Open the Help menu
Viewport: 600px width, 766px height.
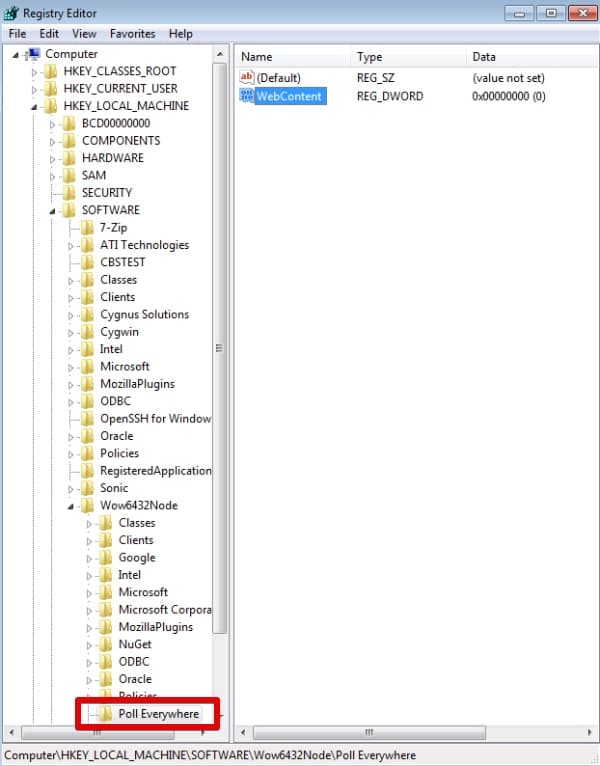pos(181,34)
